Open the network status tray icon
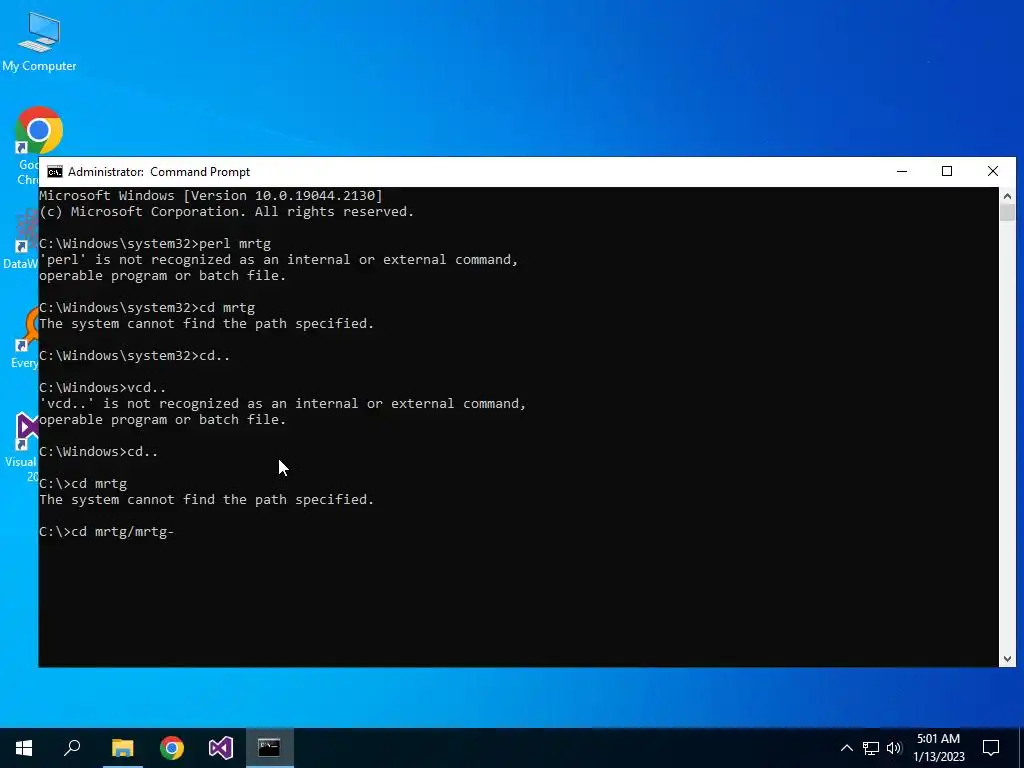Viewport: 1024px width, 768px height. click(x=871, y=748)
